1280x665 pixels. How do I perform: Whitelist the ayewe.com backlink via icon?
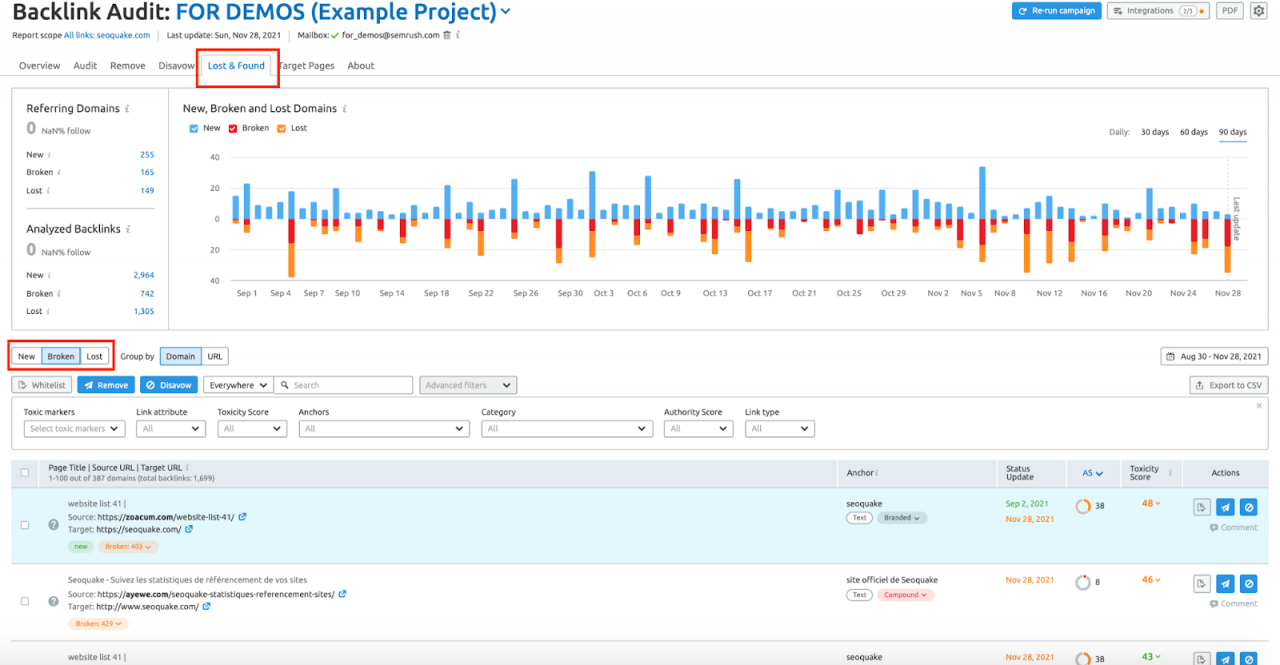click(x=1202, y=584)
